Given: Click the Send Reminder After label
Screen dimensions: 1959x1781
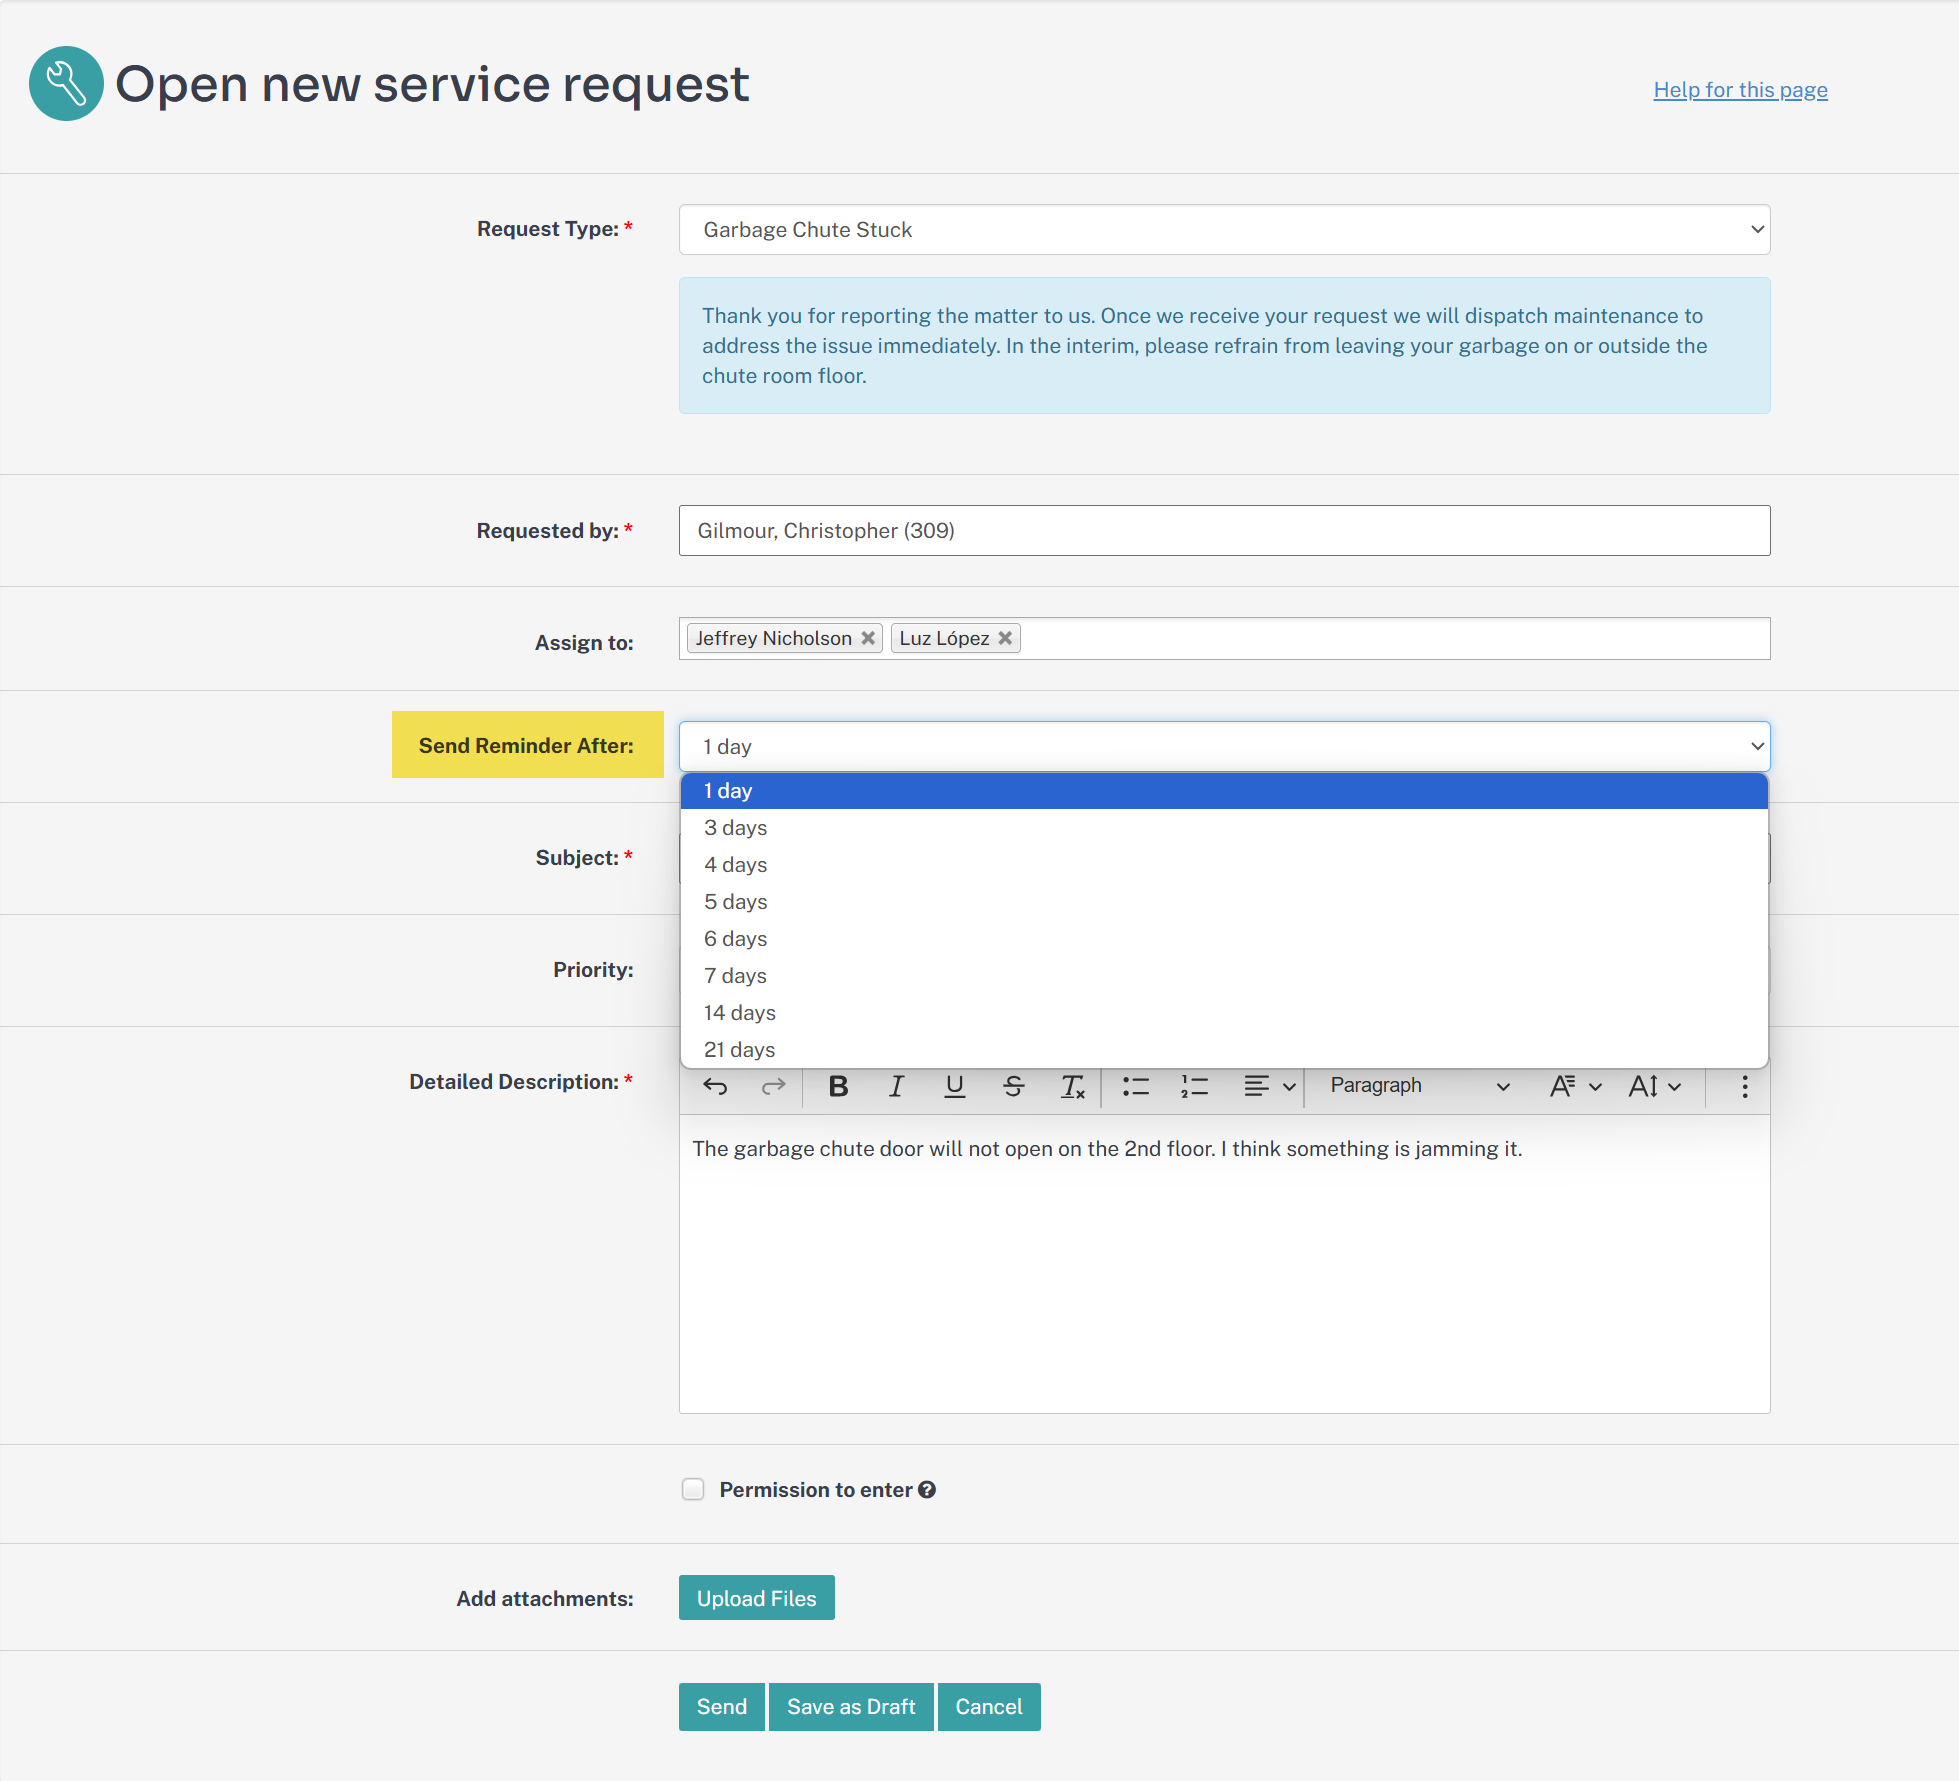Looking at the screenshot, I should [x=526, y=746].
